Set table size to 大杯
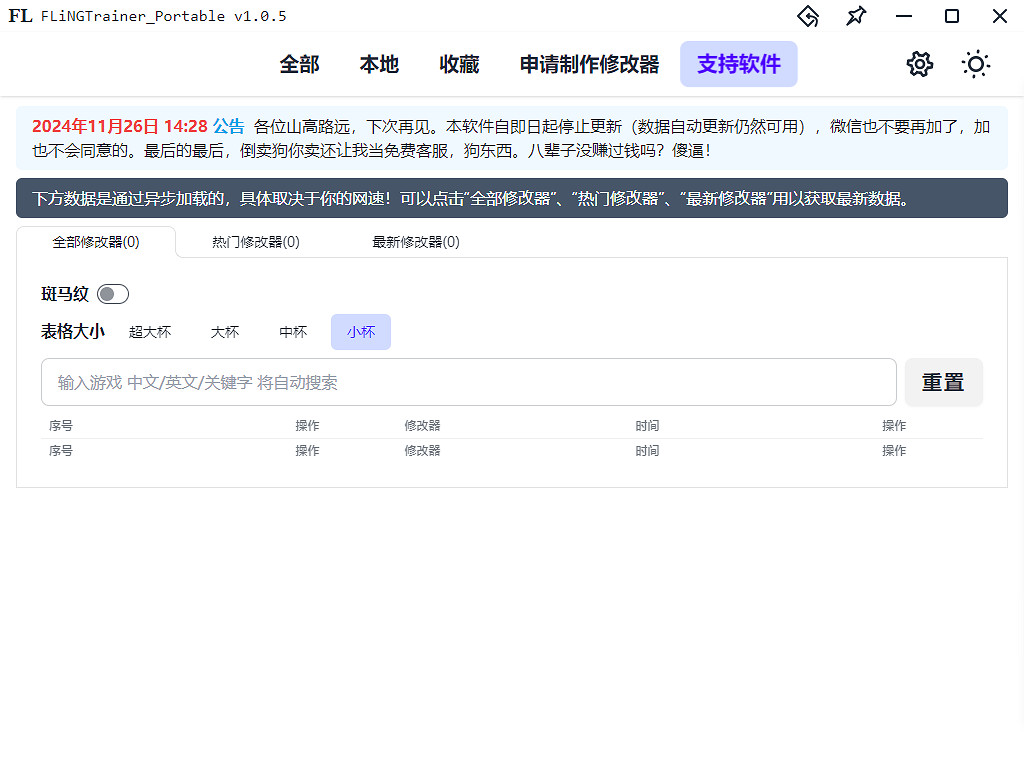1024x768 pixels. pyautogui.click(x=224, y=331)
